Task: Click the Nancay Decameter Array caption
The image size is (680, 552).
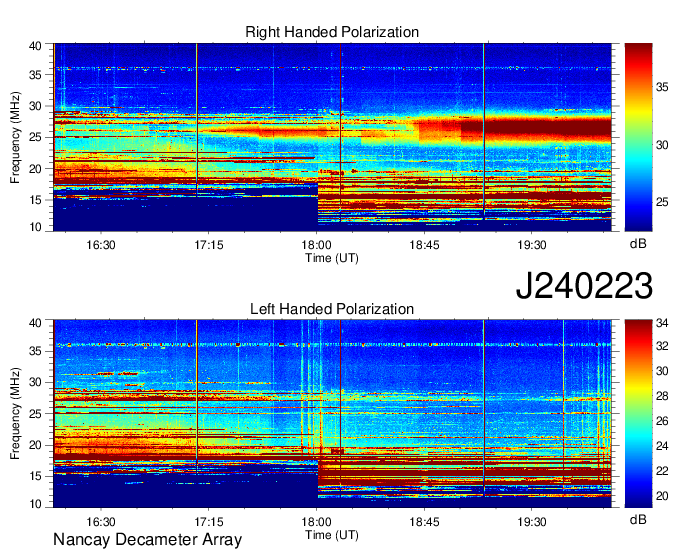Action: tap(147, 540)
